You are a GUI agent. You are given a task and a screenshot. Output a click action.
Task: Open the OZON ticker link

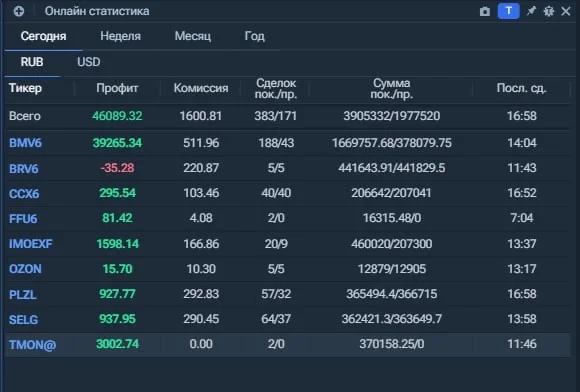25,269
